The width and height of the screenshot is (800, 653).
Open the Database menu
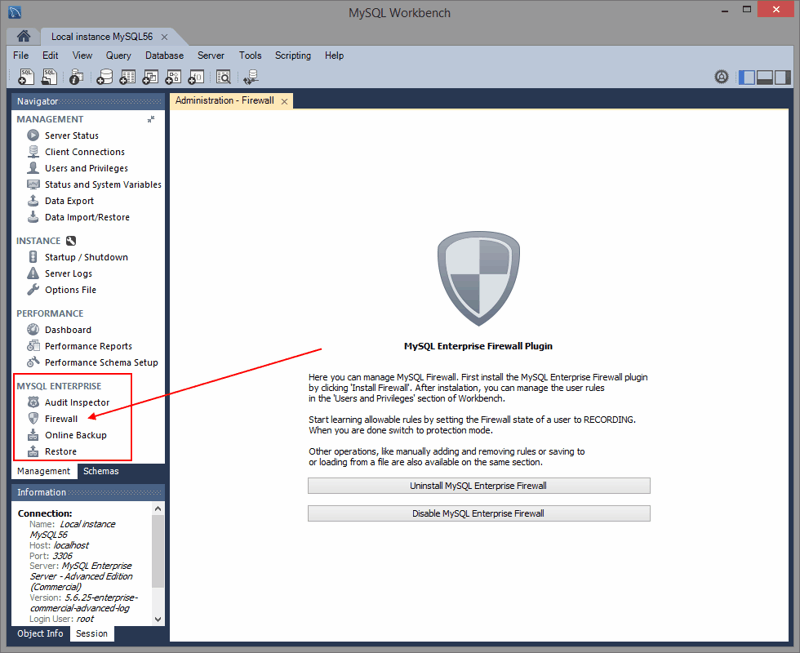164,55
